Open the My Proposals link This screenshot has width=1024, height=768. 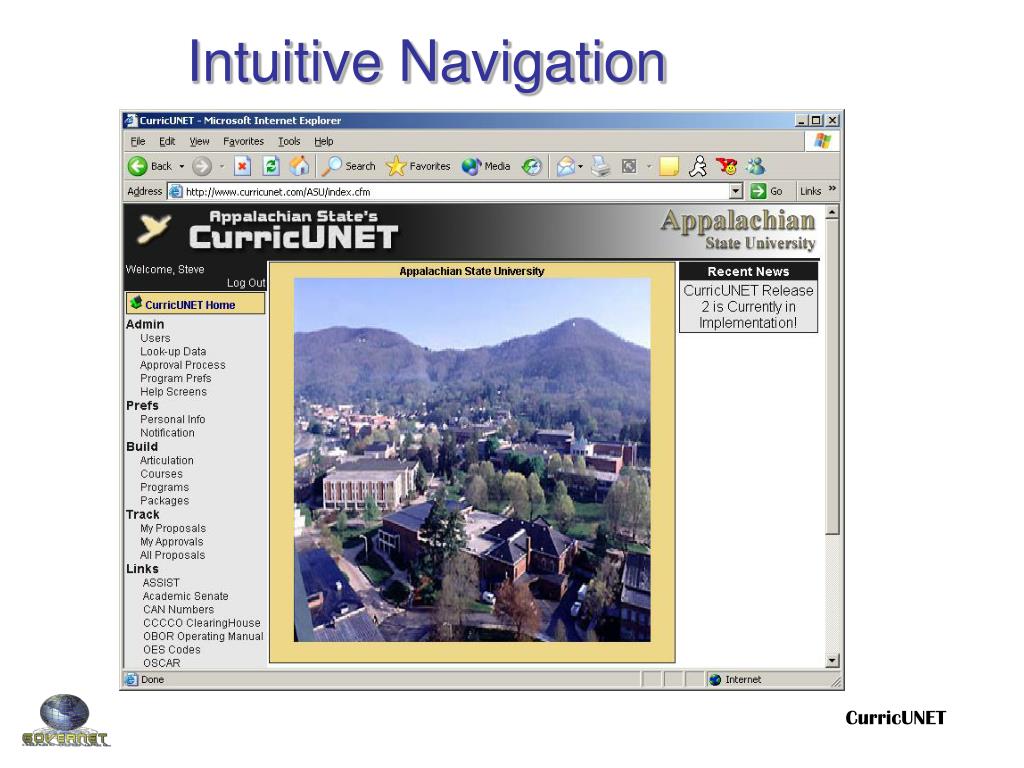point(172,528)
